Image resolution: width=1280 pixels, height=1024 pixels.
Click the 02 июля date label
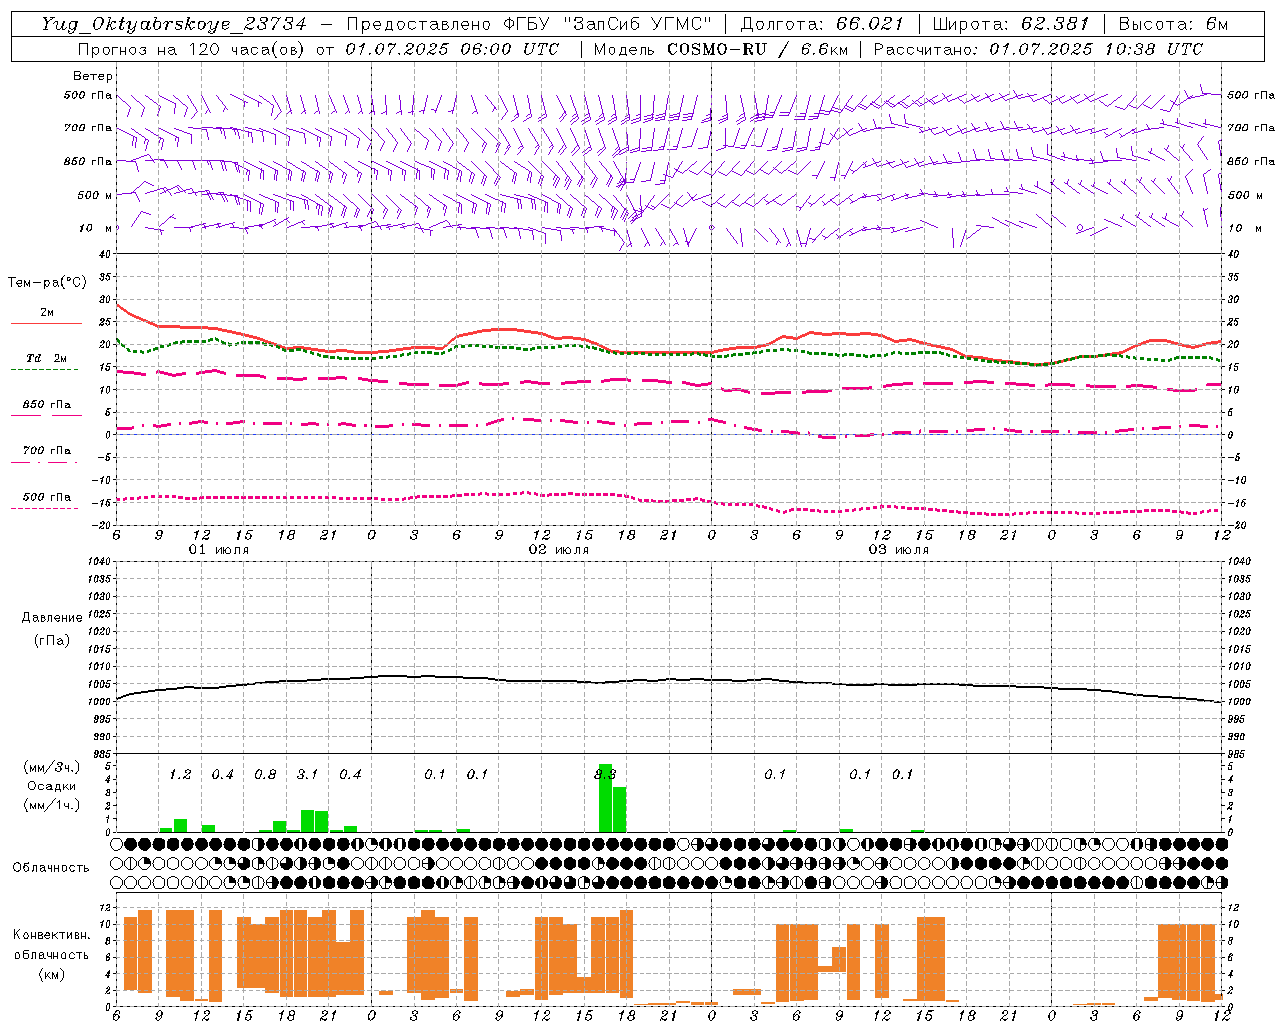coord(559,550)
